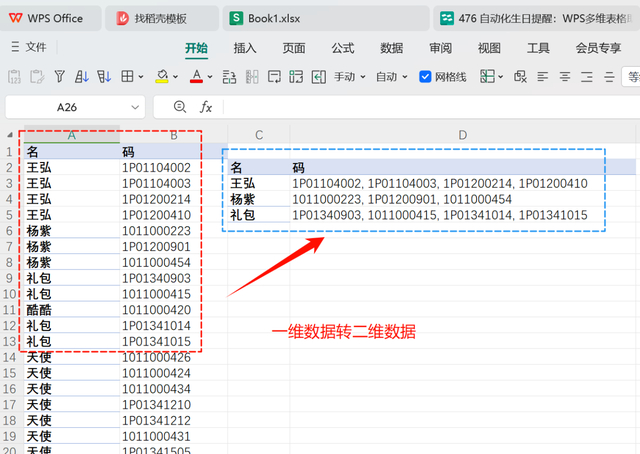Click the green freeze panes icon
The width and height of the screenshot is (640, 454).
[x=487, y=76]
